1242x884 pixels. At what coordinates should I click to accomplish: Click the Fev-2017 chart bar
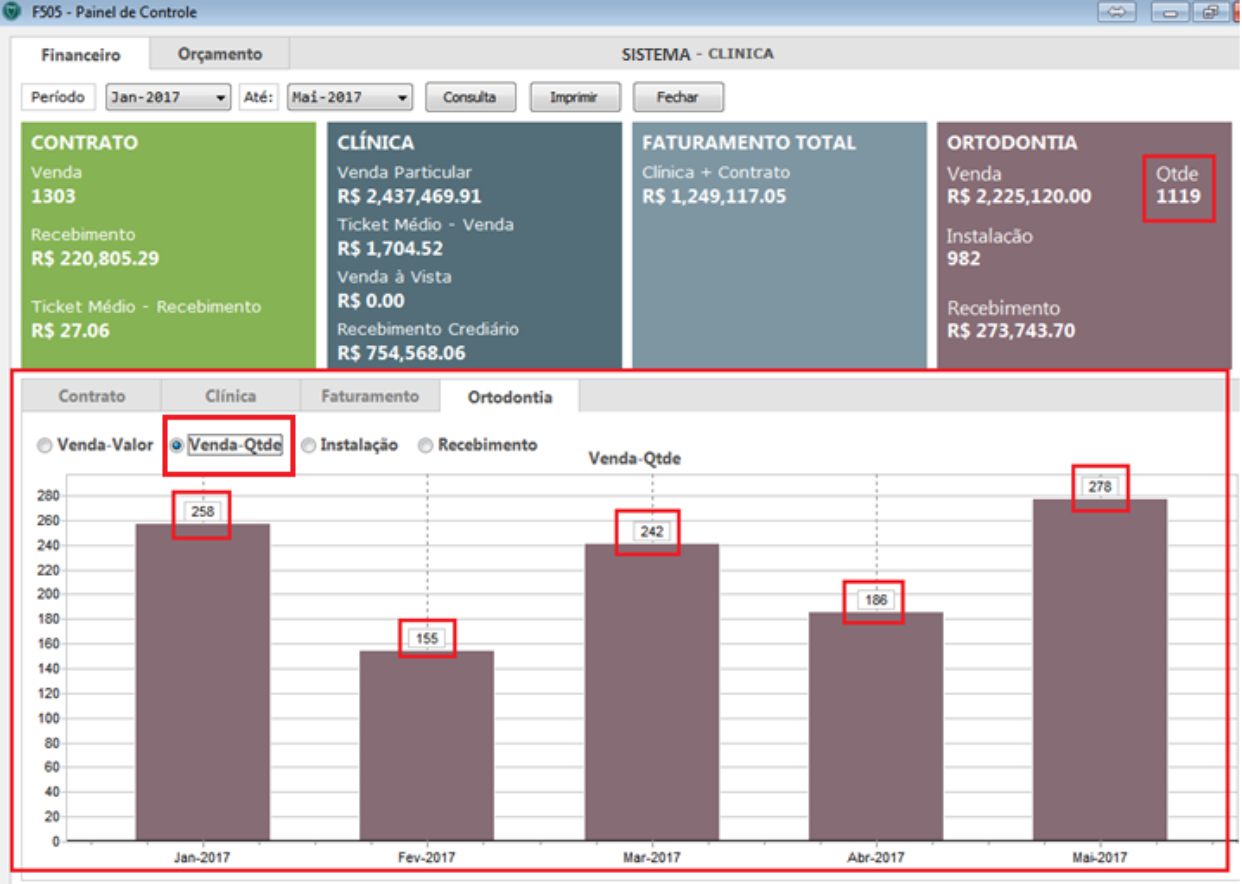[427, 746]
